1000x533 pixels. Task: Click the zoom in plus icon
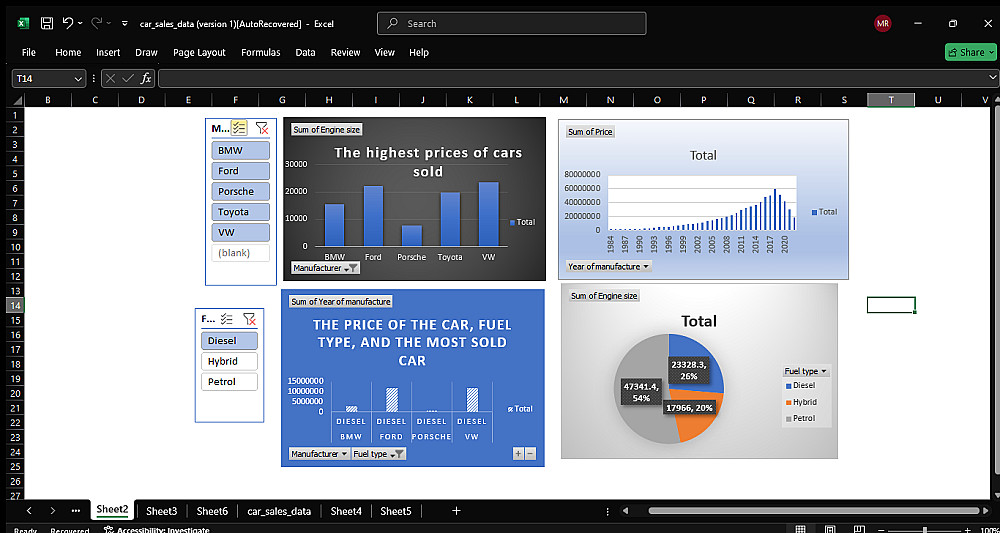(967, 530)
